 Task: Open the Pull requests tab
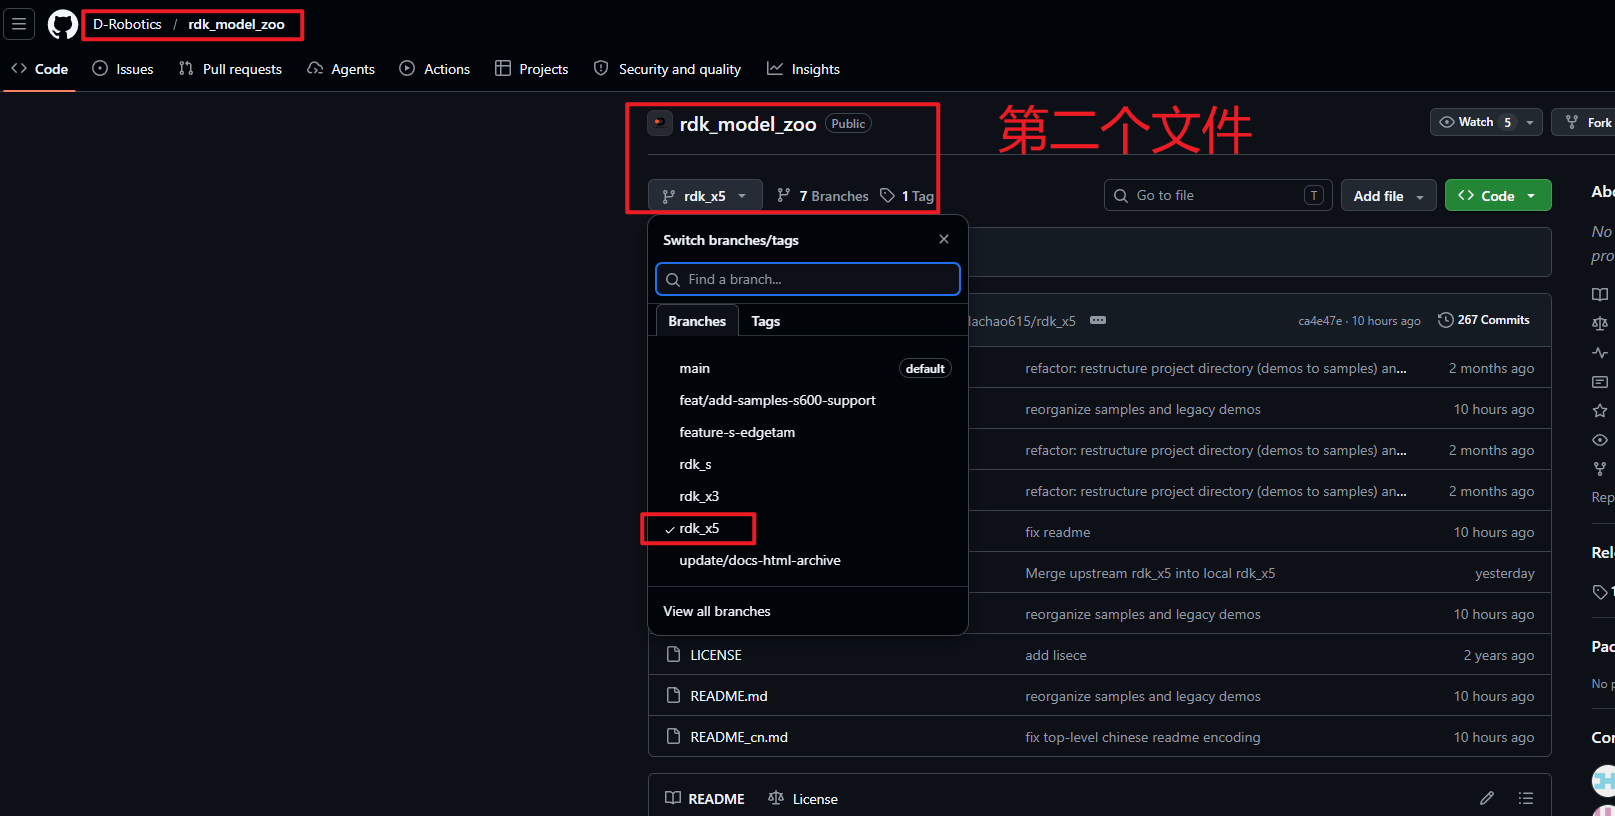tap(230, 69)
